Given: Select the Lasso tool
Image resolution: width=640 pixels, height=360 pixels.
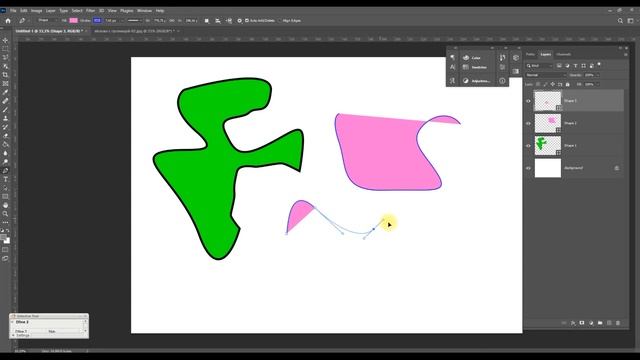Looking at the screenshot, I should (5, 58).
